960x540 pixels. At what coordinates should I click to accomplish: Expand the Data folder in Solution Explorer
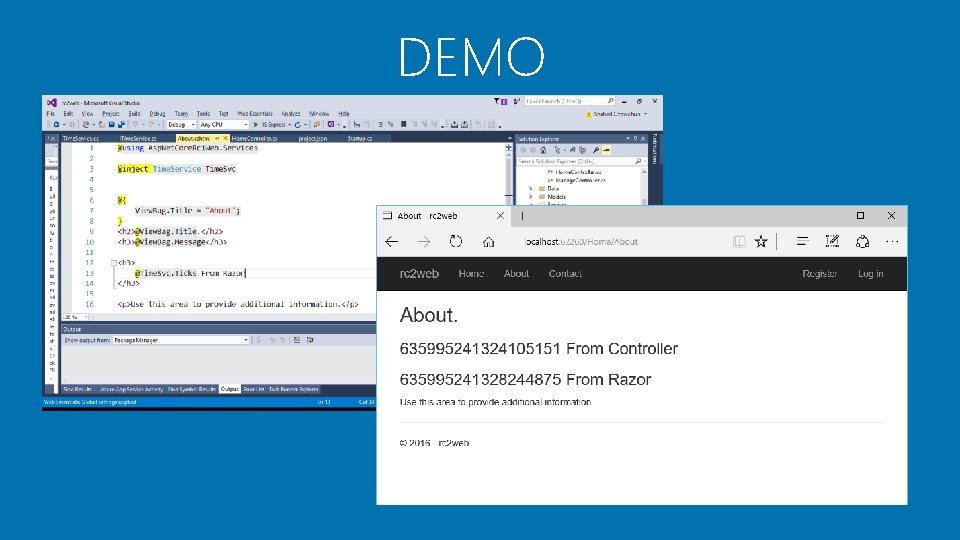[x=531, y=189]
